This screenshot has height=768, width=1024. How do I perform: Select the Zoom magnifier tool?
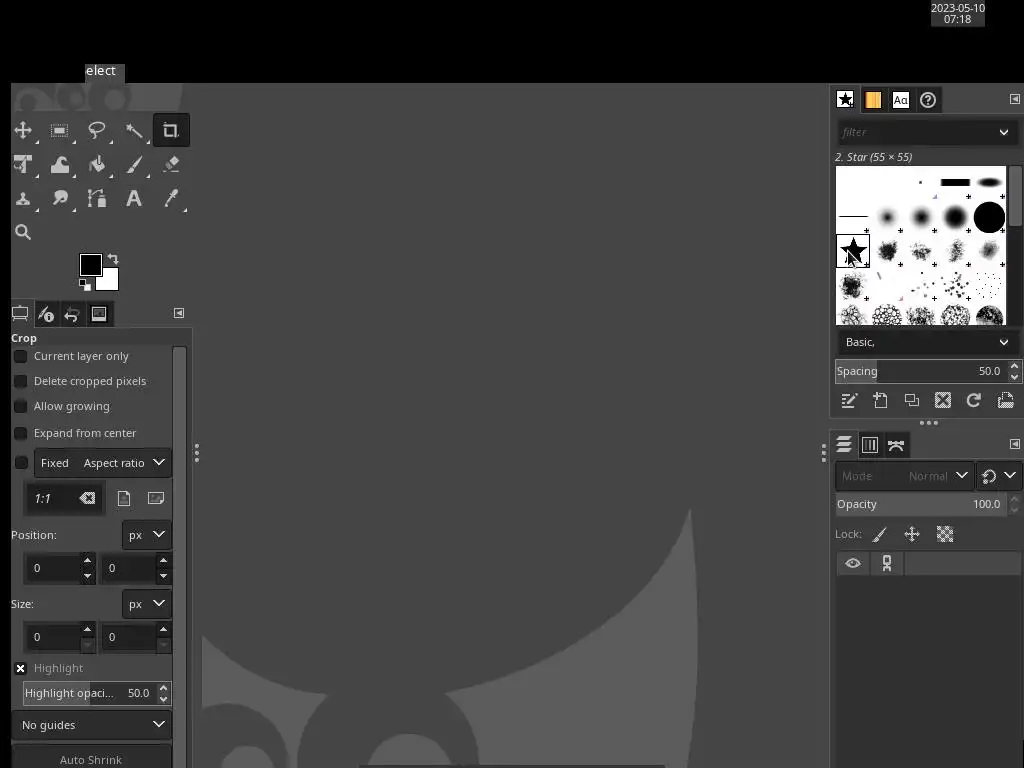pyautogui.click(x=23, y=232)
